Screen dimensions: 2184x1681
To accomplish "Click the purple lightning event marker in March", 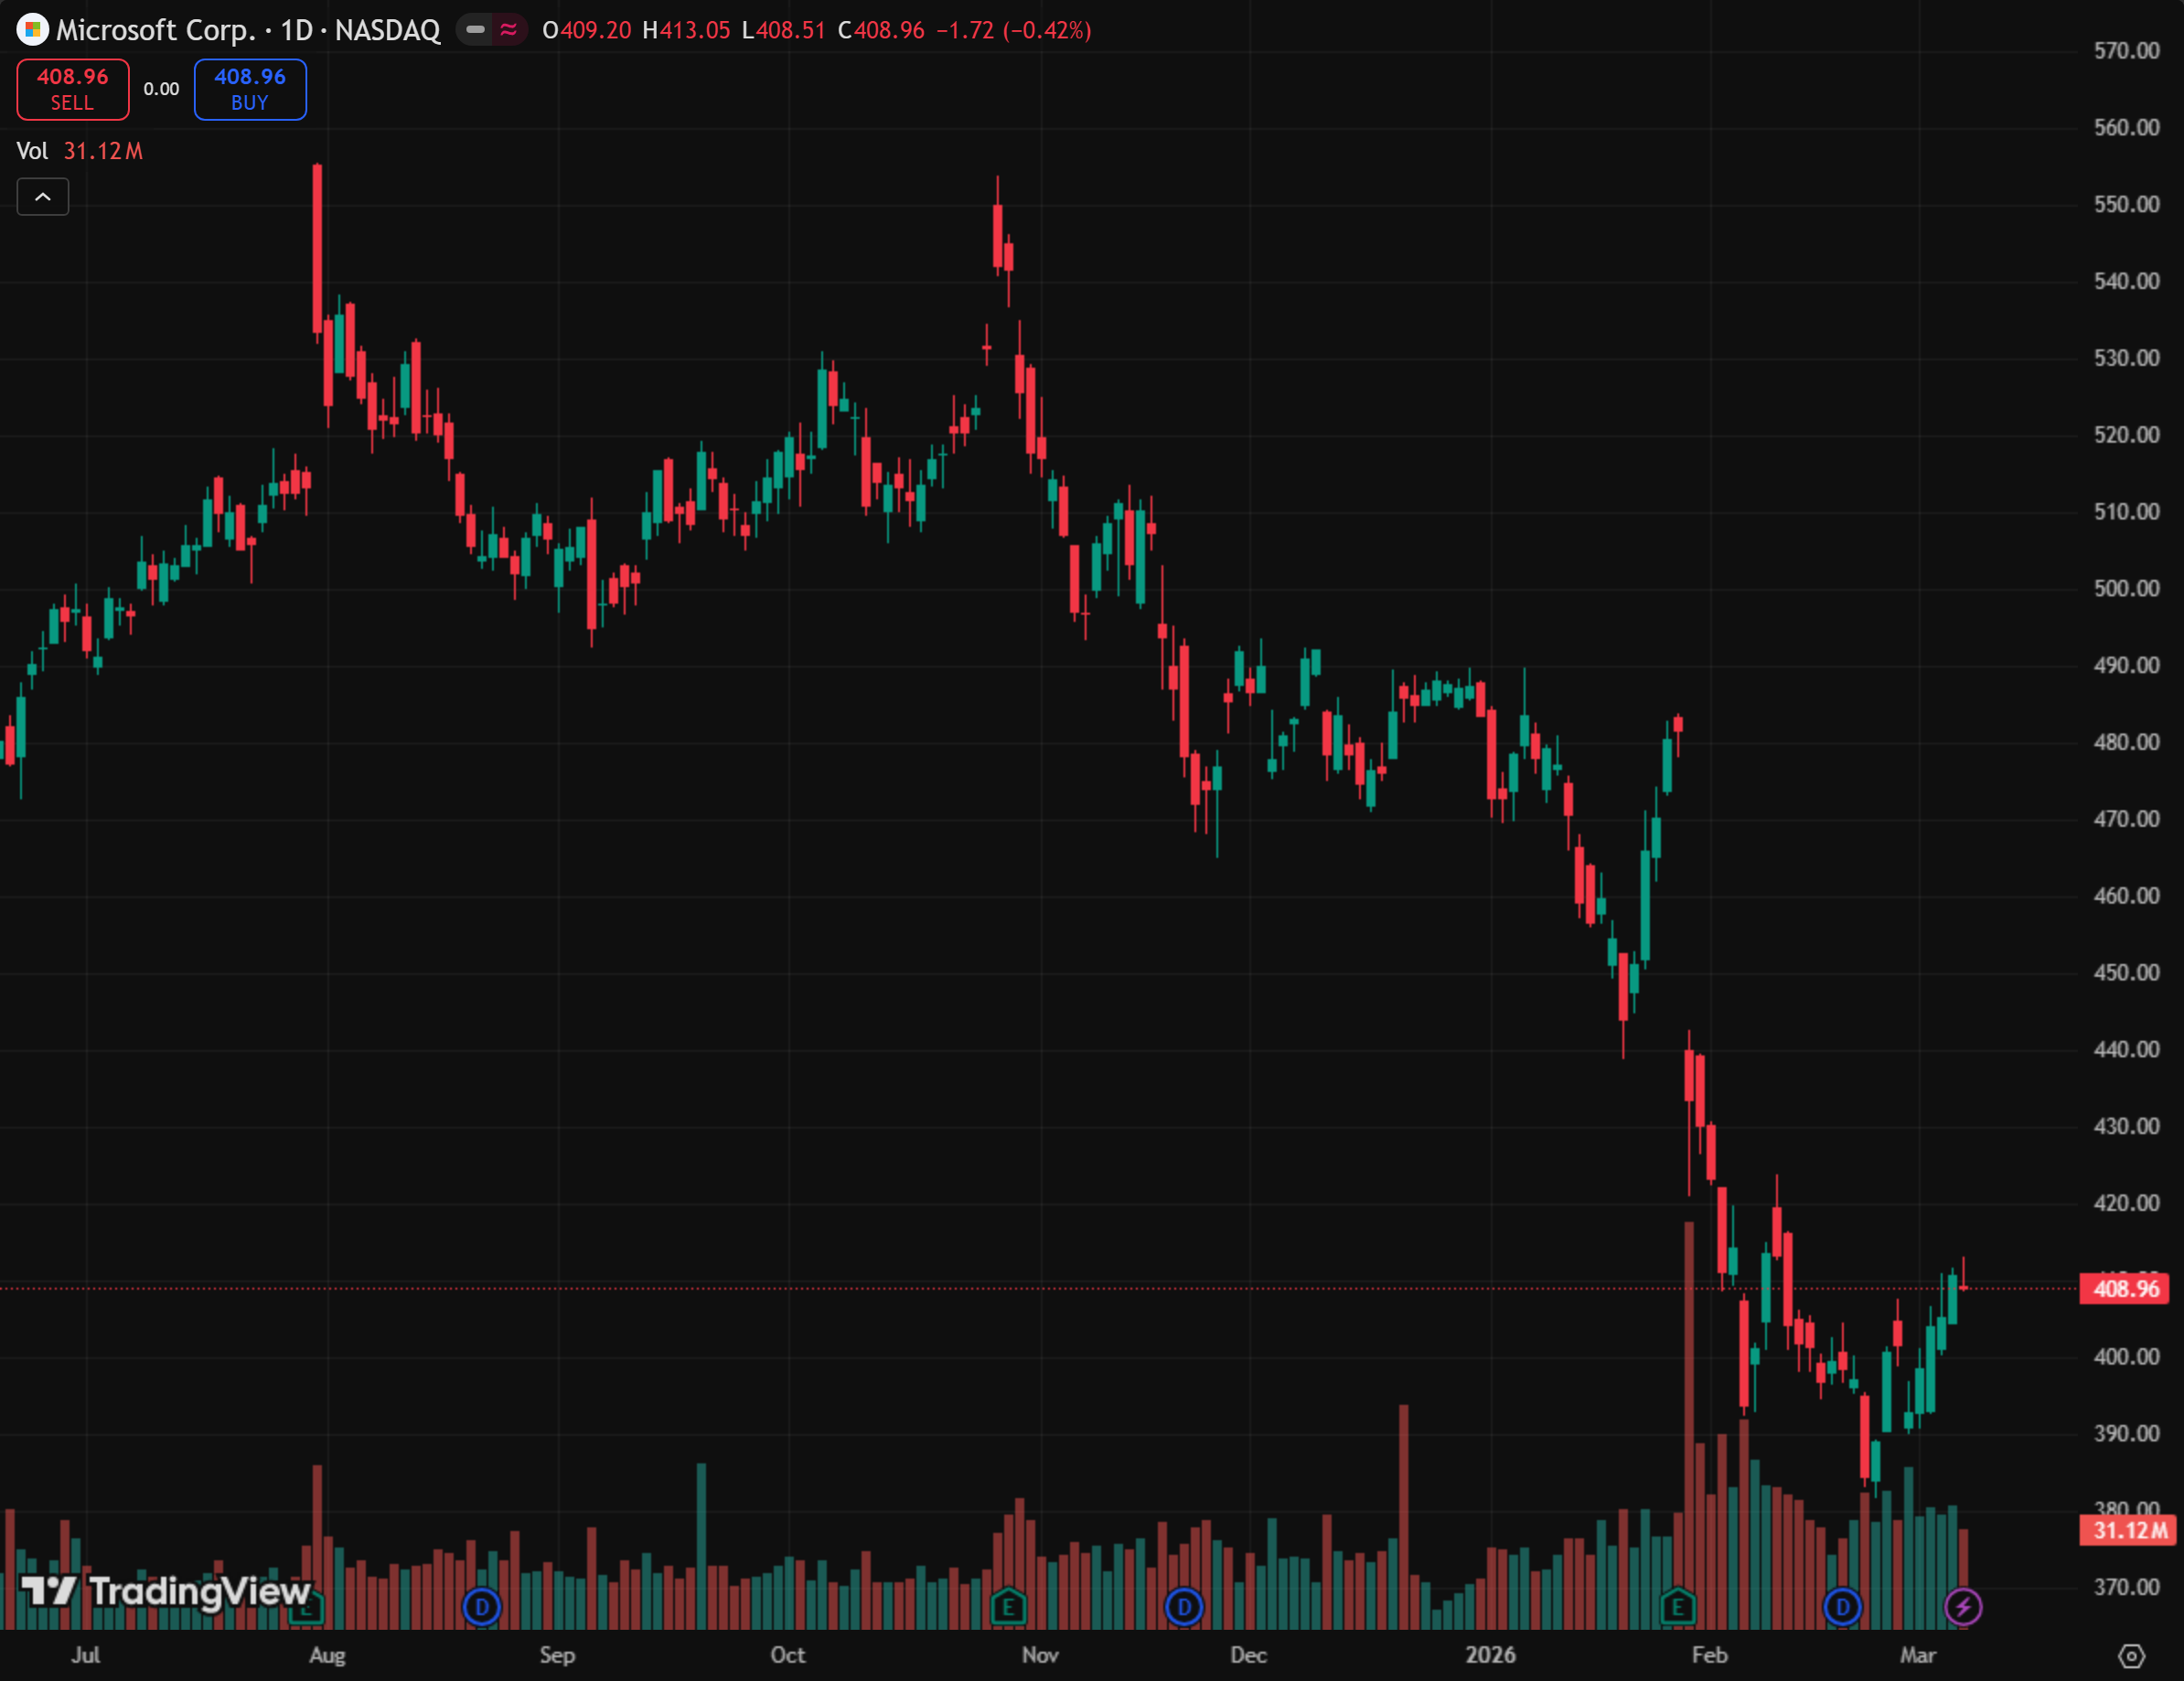I will coord(1963,1607).
